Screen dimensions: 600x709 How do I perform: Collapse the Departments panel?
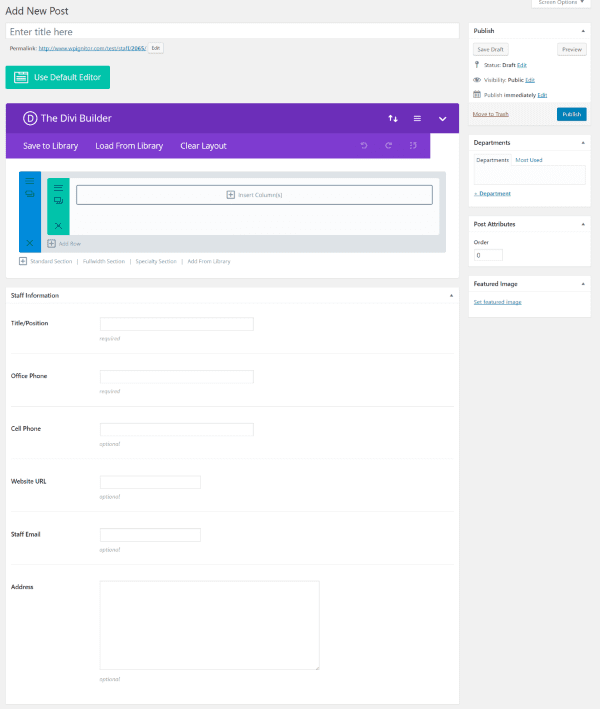click(583, 143)
